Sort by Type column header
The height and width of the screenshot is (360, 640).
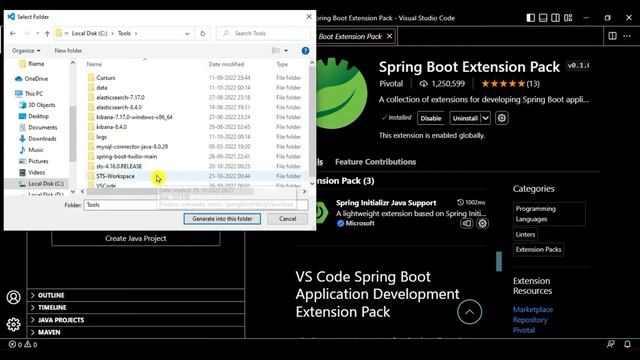tap(282, 64)
